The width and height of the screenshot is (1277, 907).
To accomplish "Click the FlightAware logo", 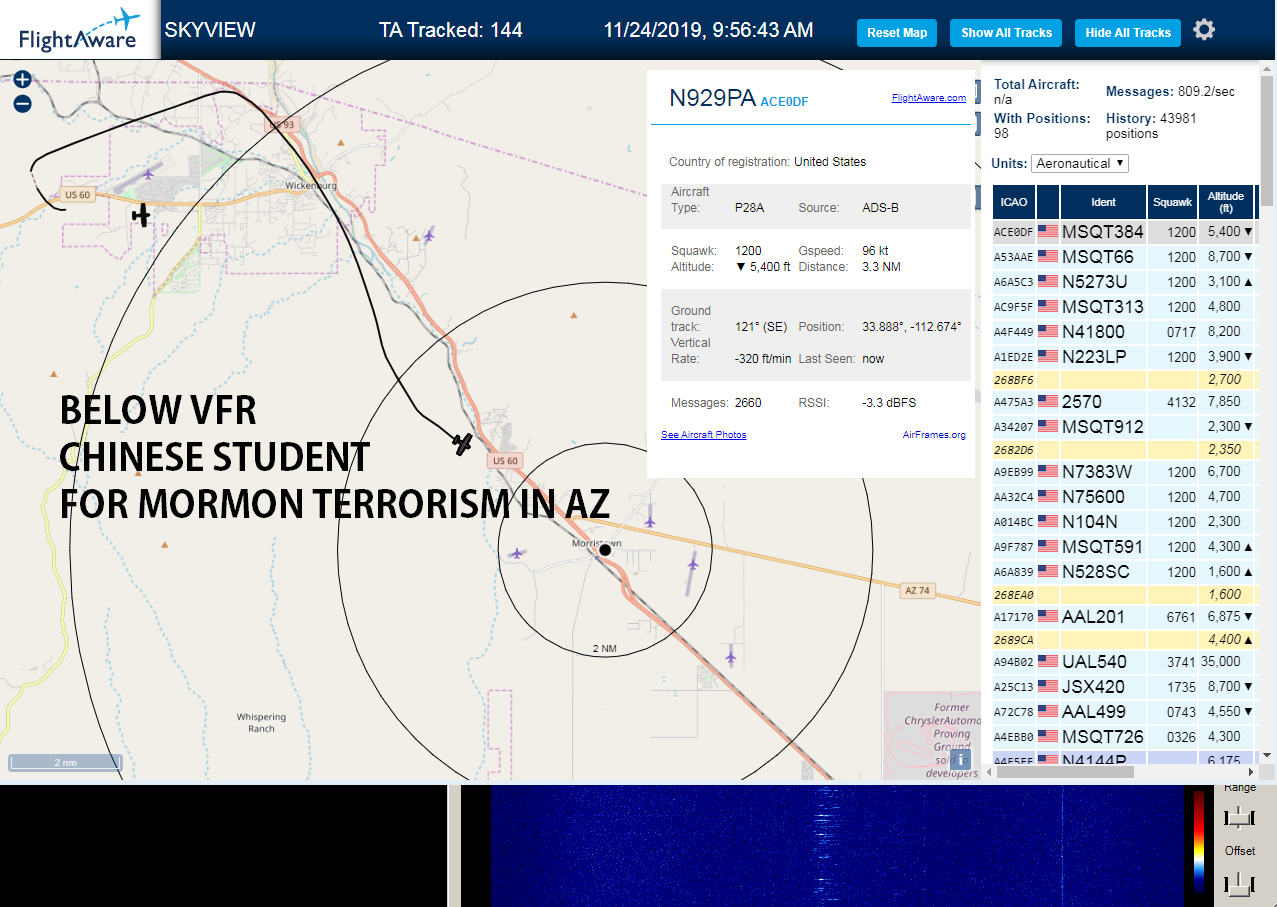I will 79,29.
